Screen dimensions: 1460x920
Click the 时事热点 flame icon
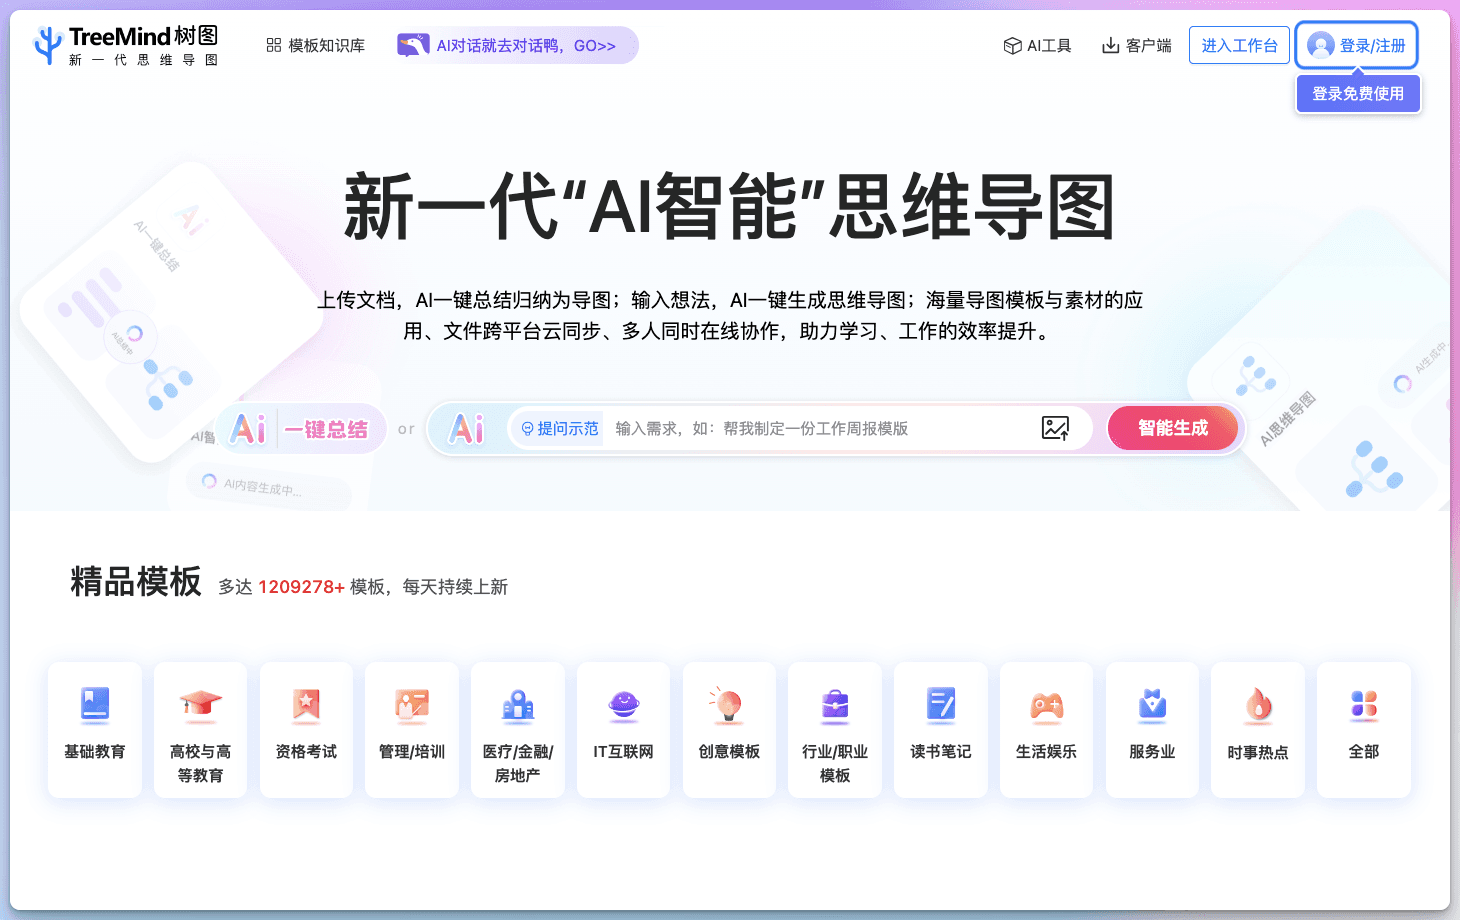click(1258, 704)
